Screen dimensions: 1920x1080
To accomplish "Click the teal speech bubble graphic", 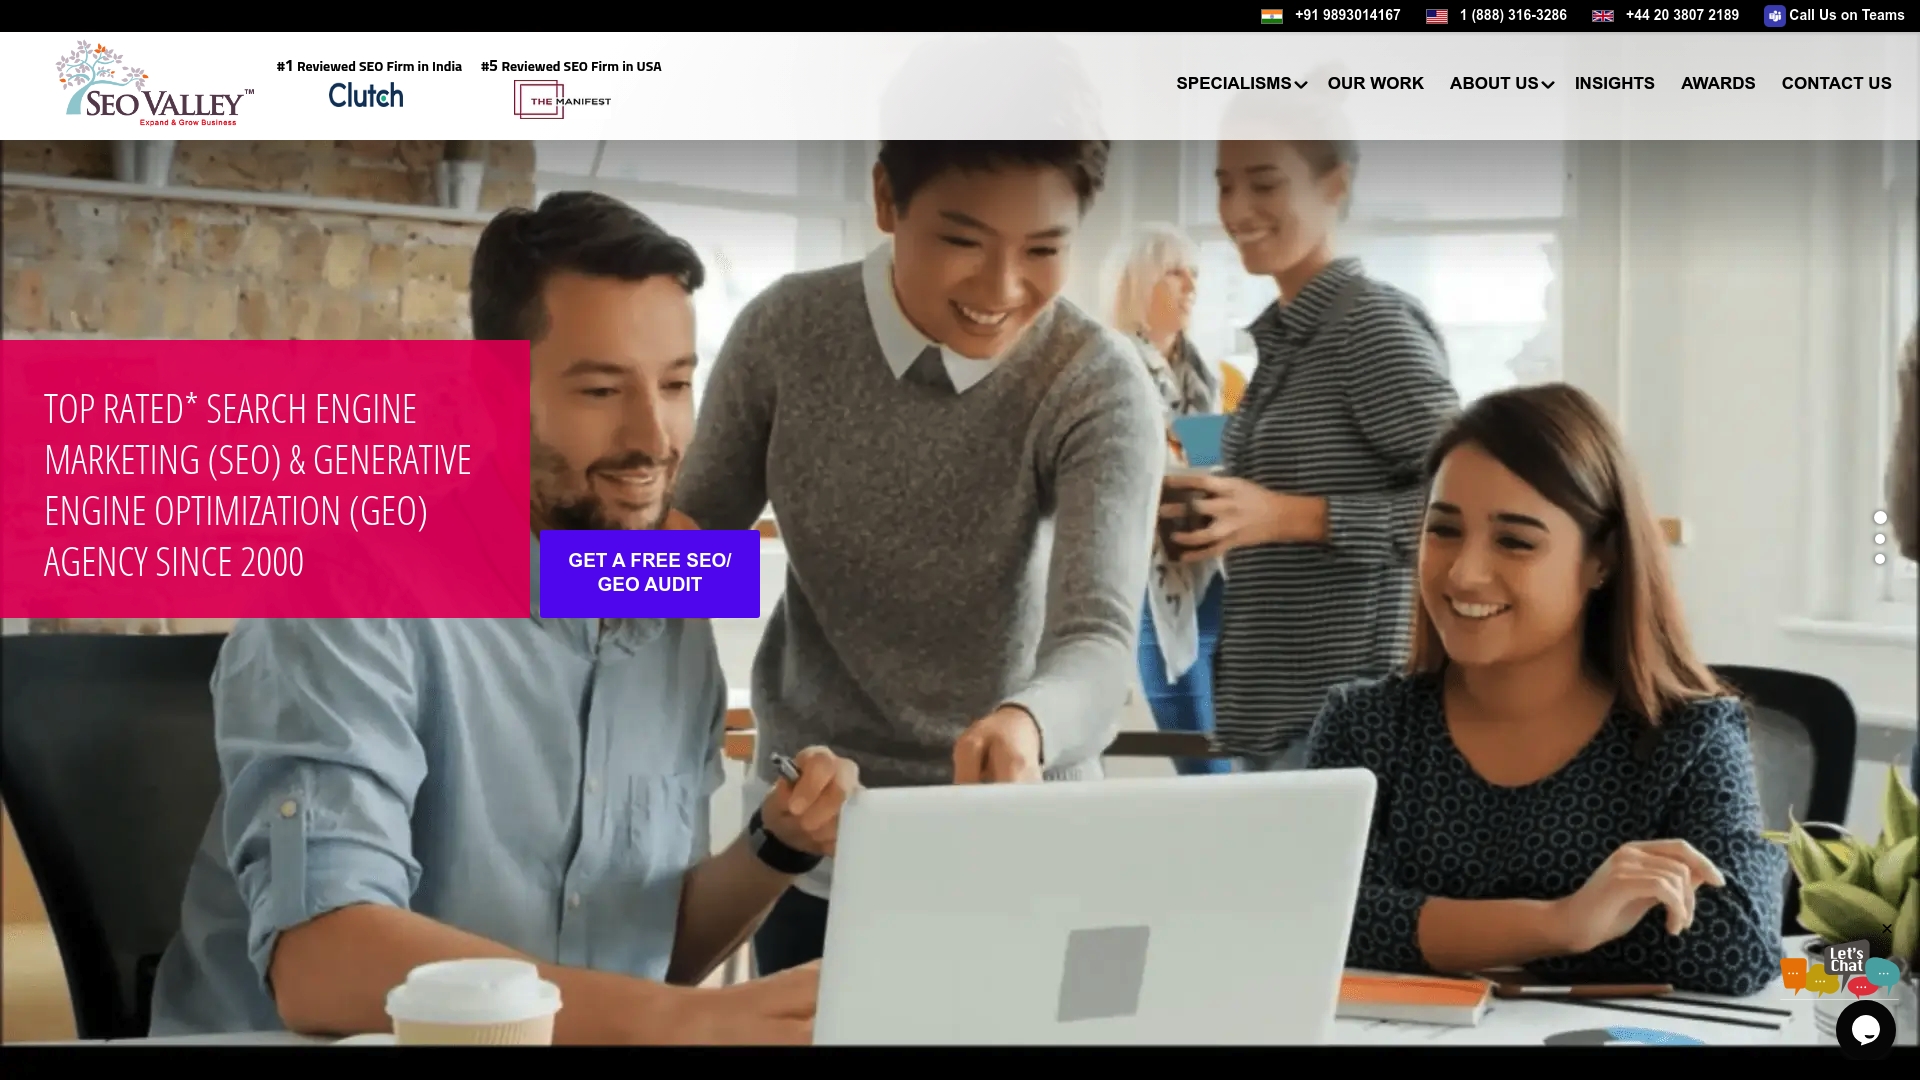I will click(1882, 972).
